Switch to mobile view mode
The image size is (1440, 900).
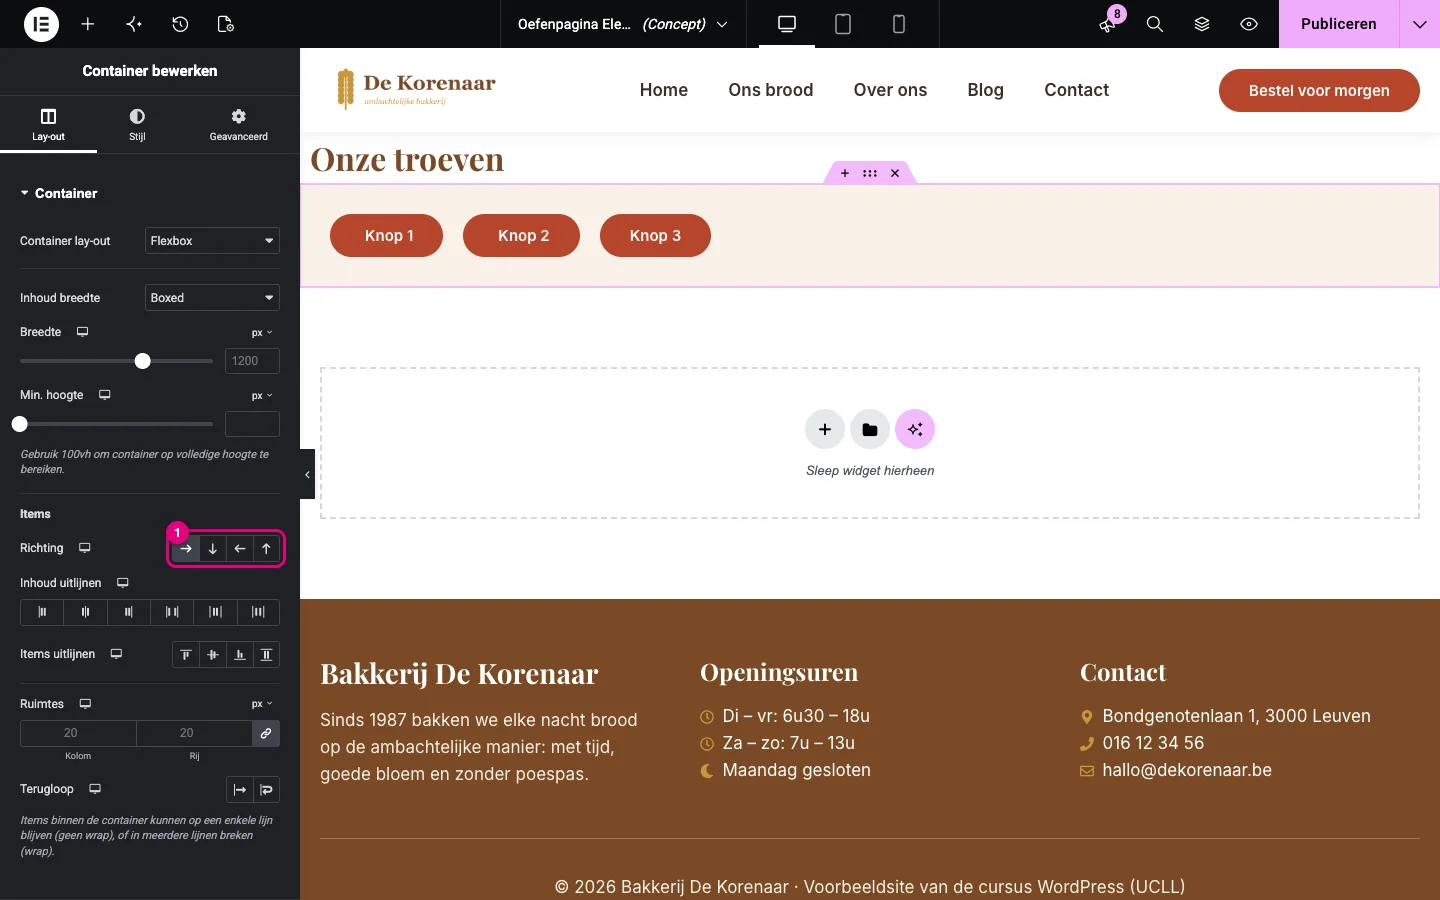tap(899, 24)
